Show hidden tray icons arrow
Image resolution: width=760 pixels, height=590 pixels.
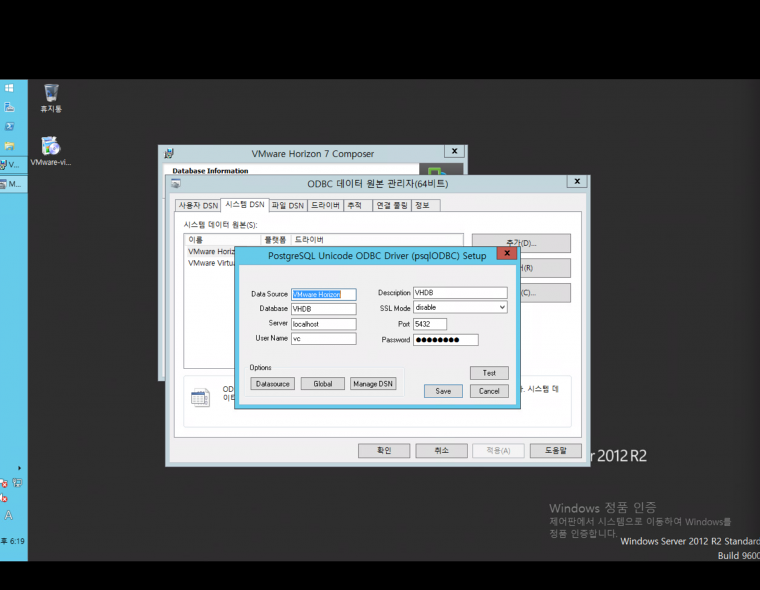[19, 468]
